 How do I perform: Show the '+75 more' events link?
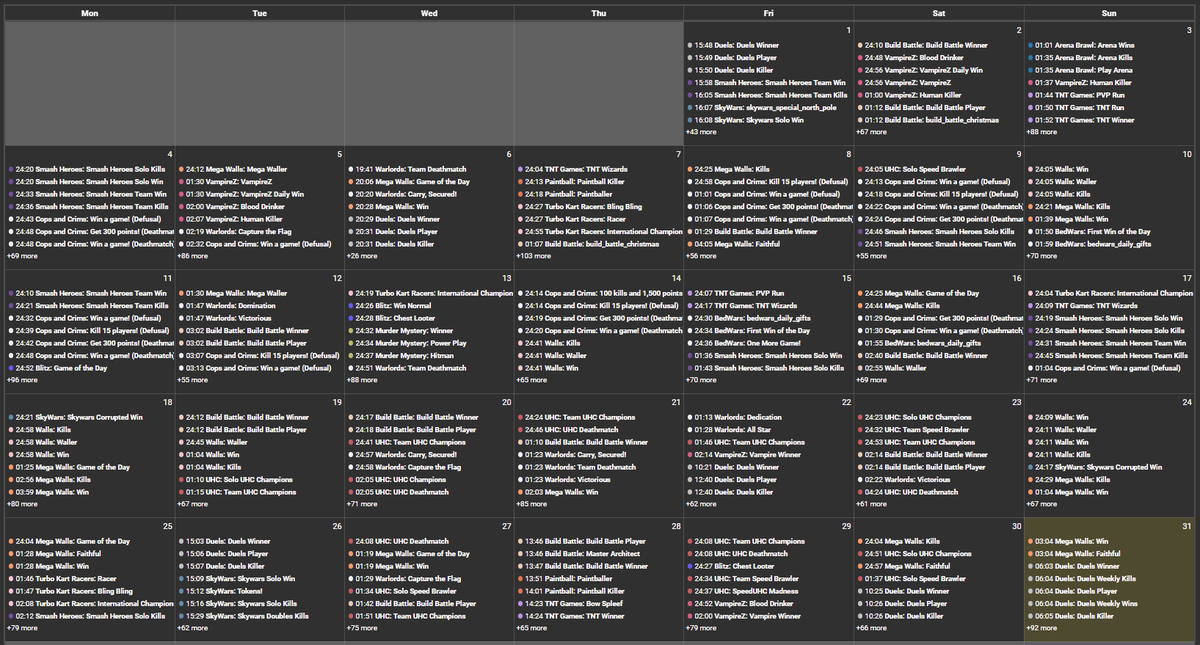coord(361,628)
